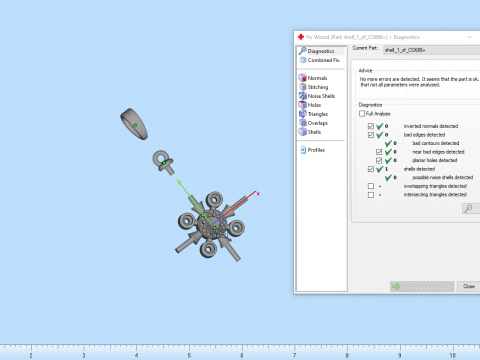Viewport: 480px width, 360px height.
Task: Toggle planar holes detected checkbox
Action: pos(379,160)
